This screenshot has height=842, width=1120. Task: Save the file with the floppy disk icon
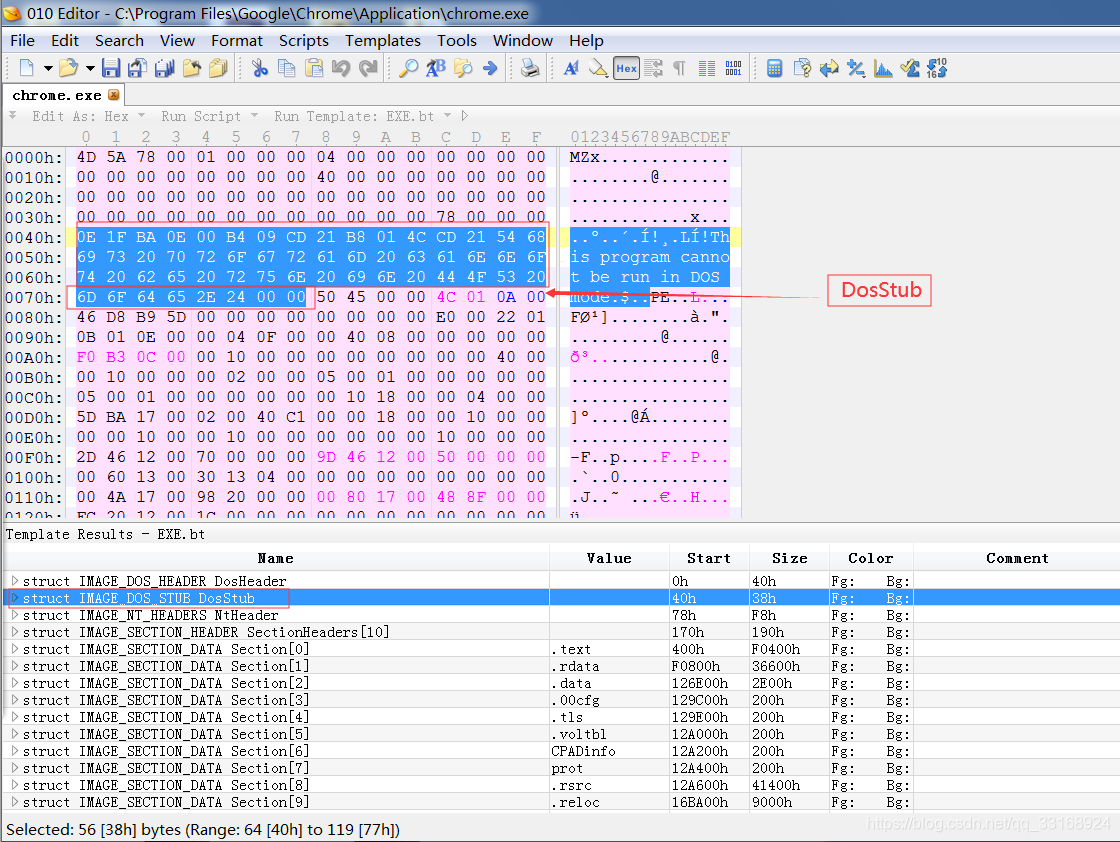(110, 68)
